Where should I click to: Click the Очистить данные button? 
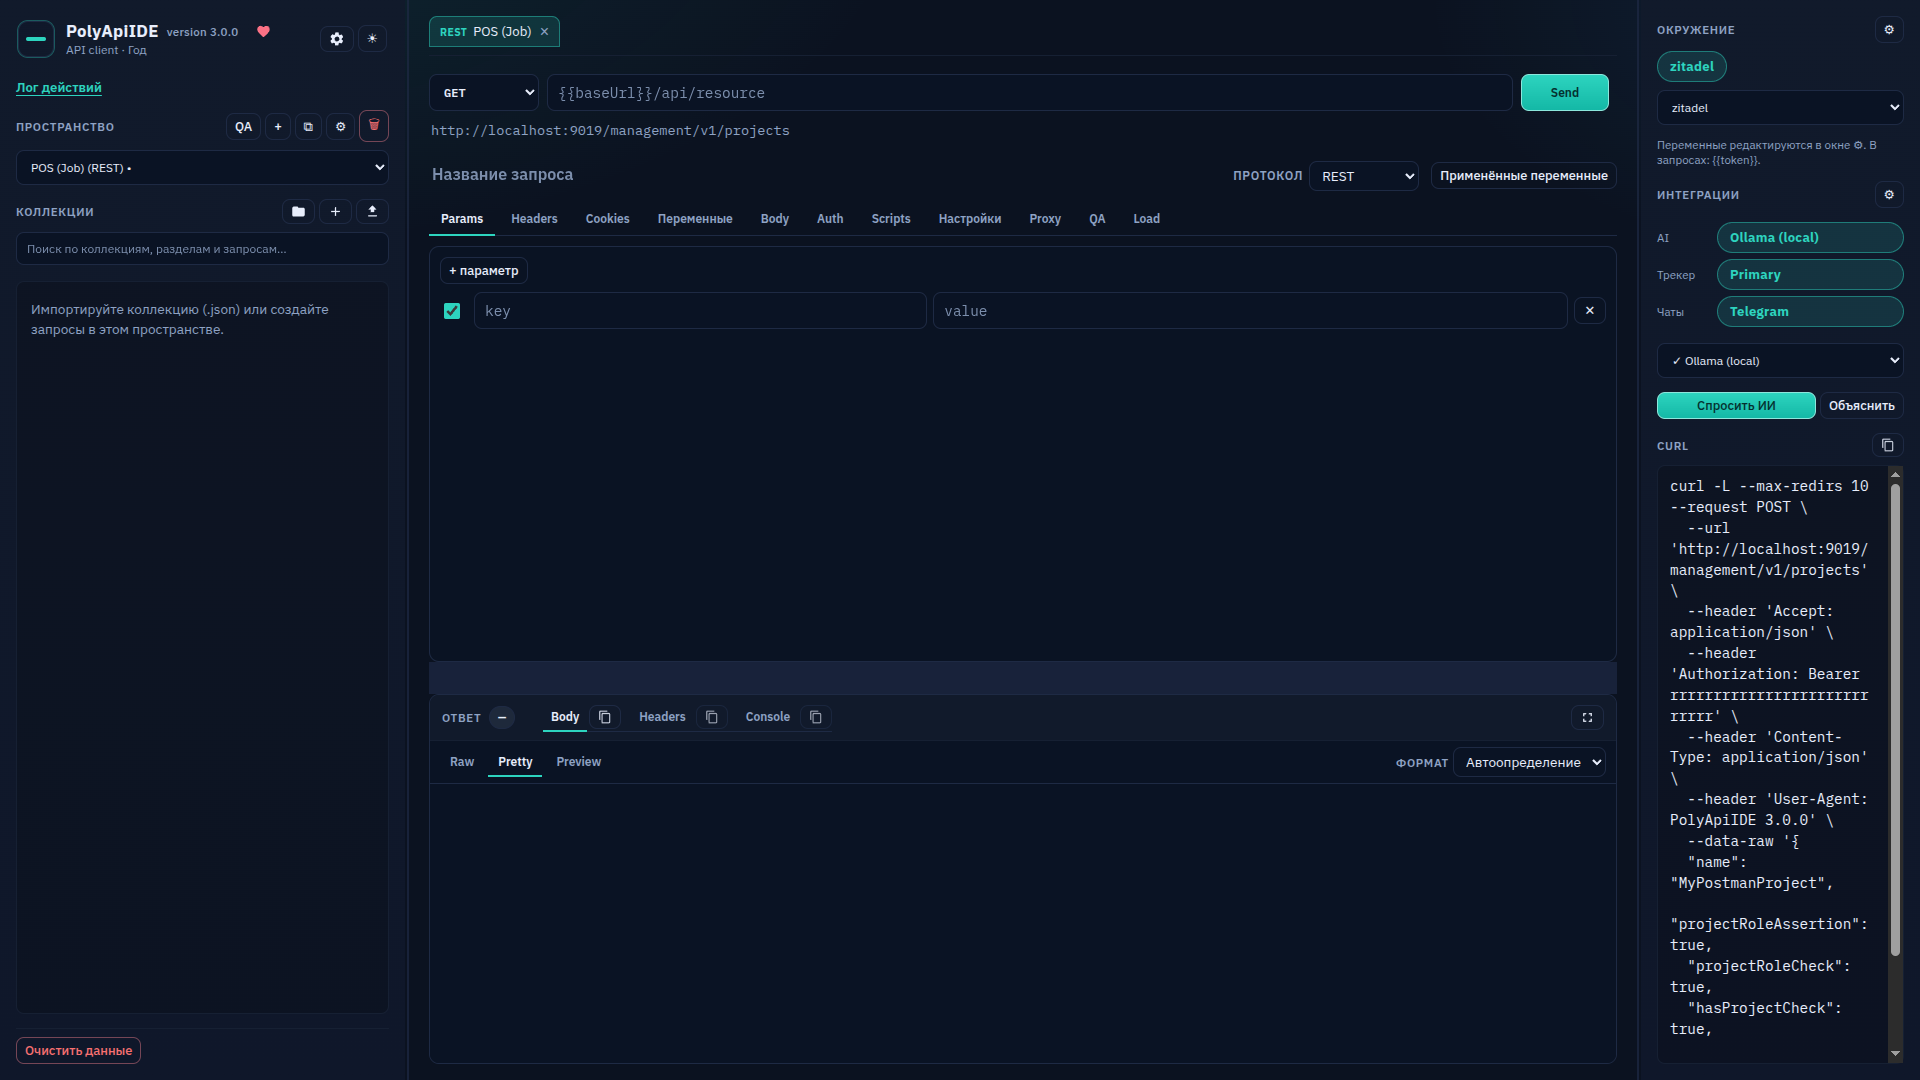click(78, 1051)
